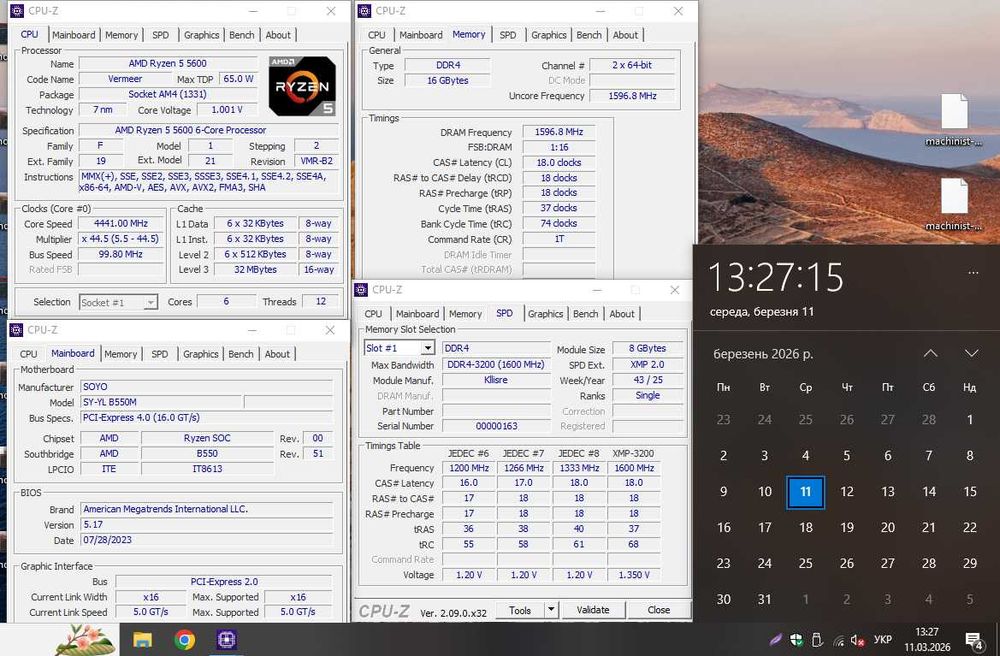Screen dimensions: 1000x656
Task: Select the highlighted date 11 in calendar
Action: pyautogui.click(x=805, y=492)
